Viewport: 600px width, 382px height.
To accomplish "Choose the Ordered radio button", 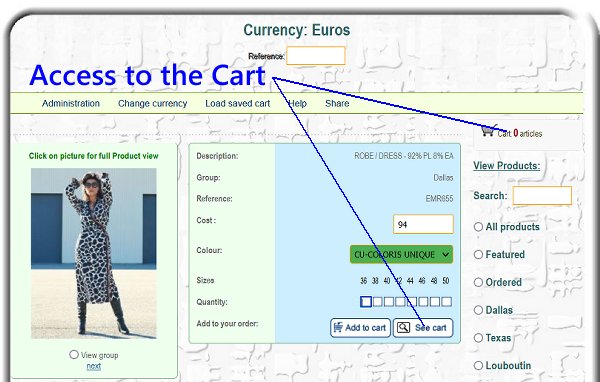I will 478,282.
